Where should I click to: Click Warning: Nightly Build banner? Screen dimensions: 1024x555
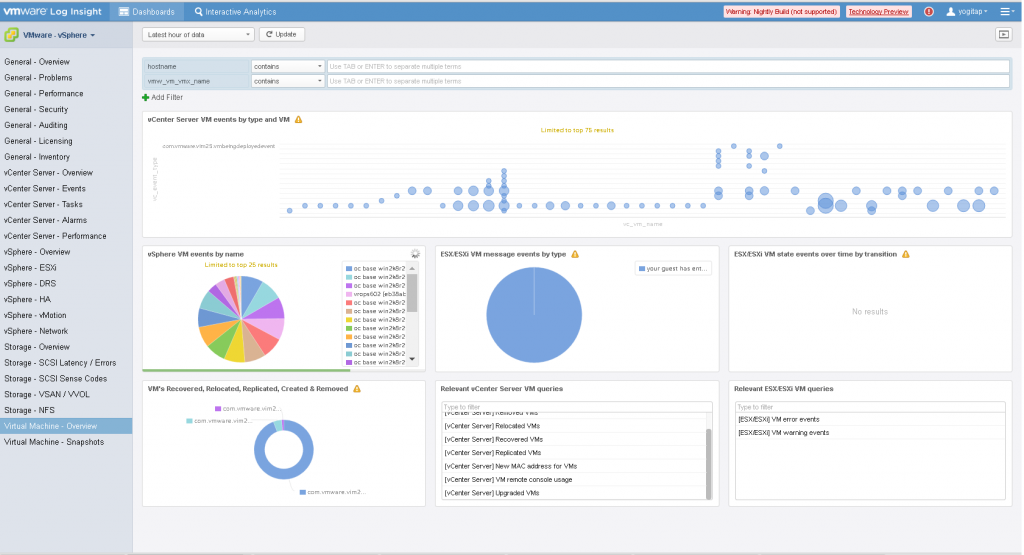point(781,12)
